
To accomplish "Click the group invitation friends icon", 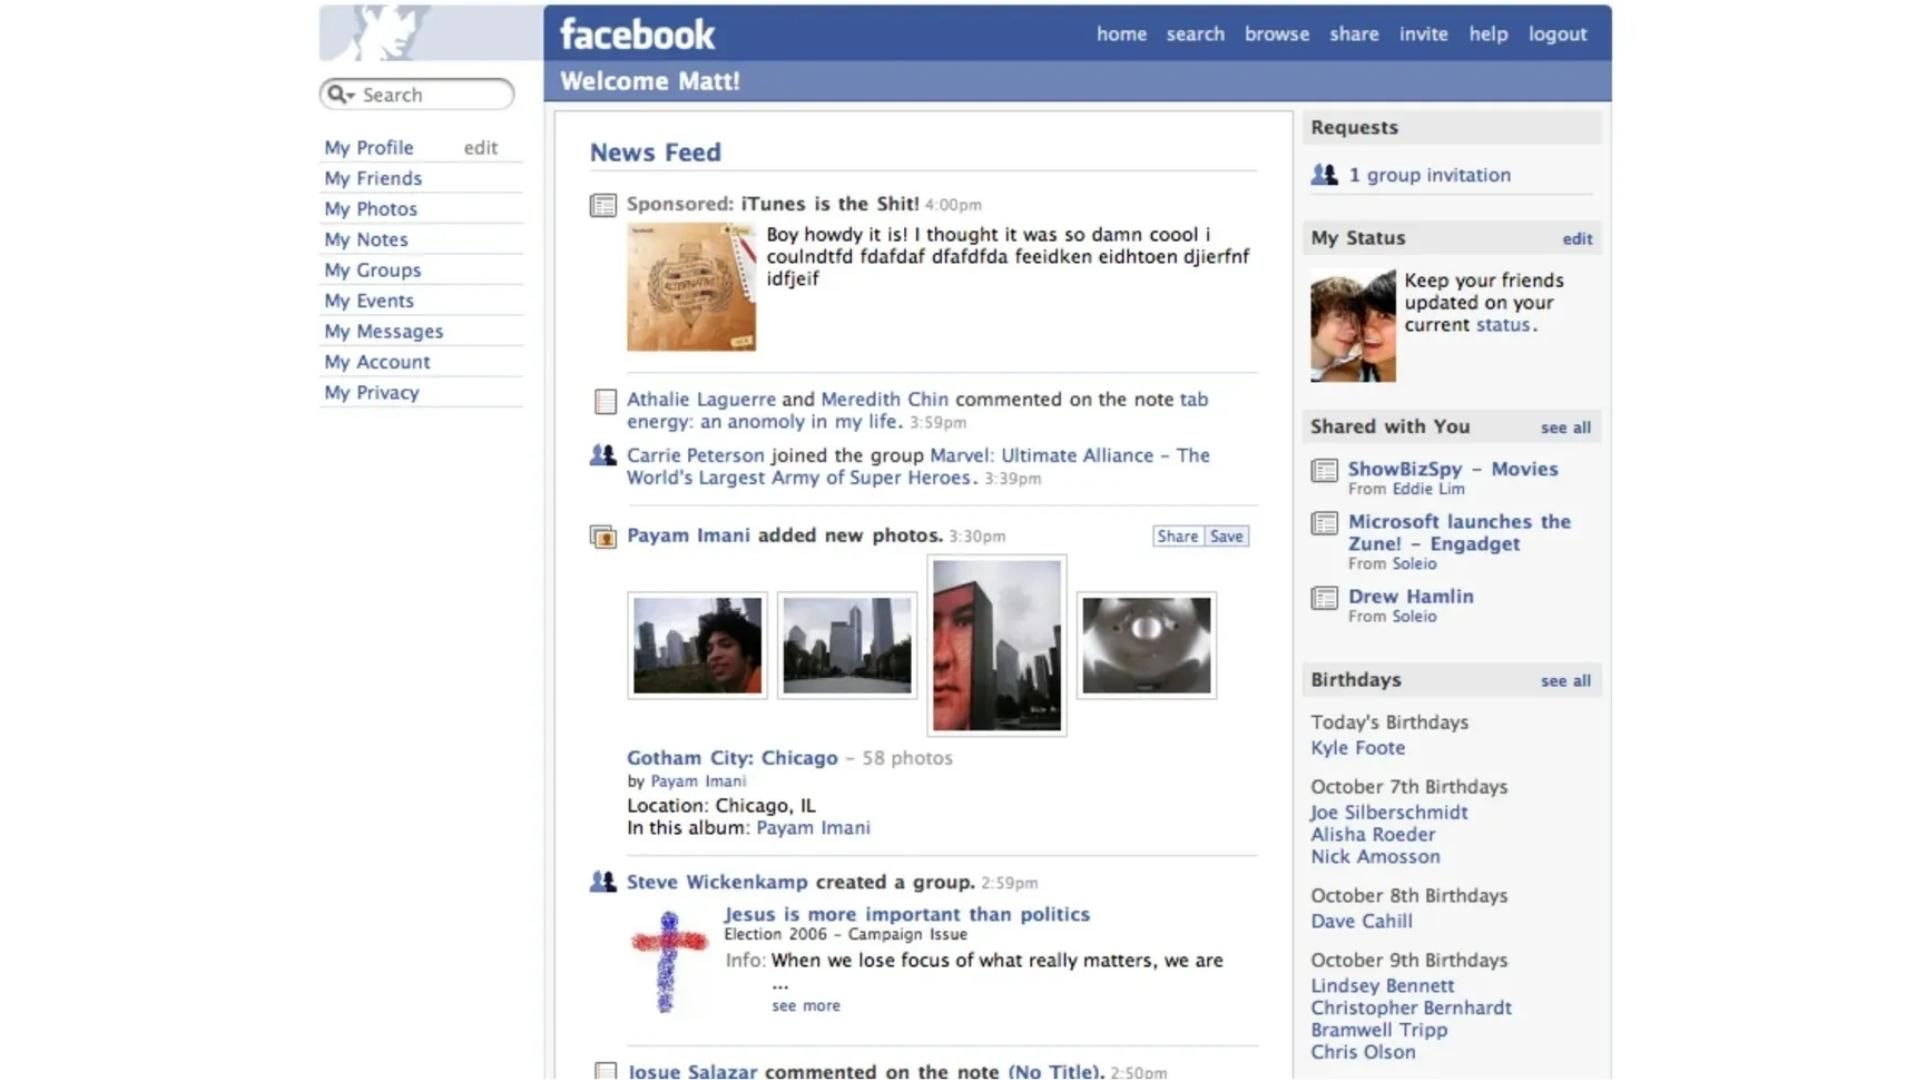I will (x=1324, y=174).
